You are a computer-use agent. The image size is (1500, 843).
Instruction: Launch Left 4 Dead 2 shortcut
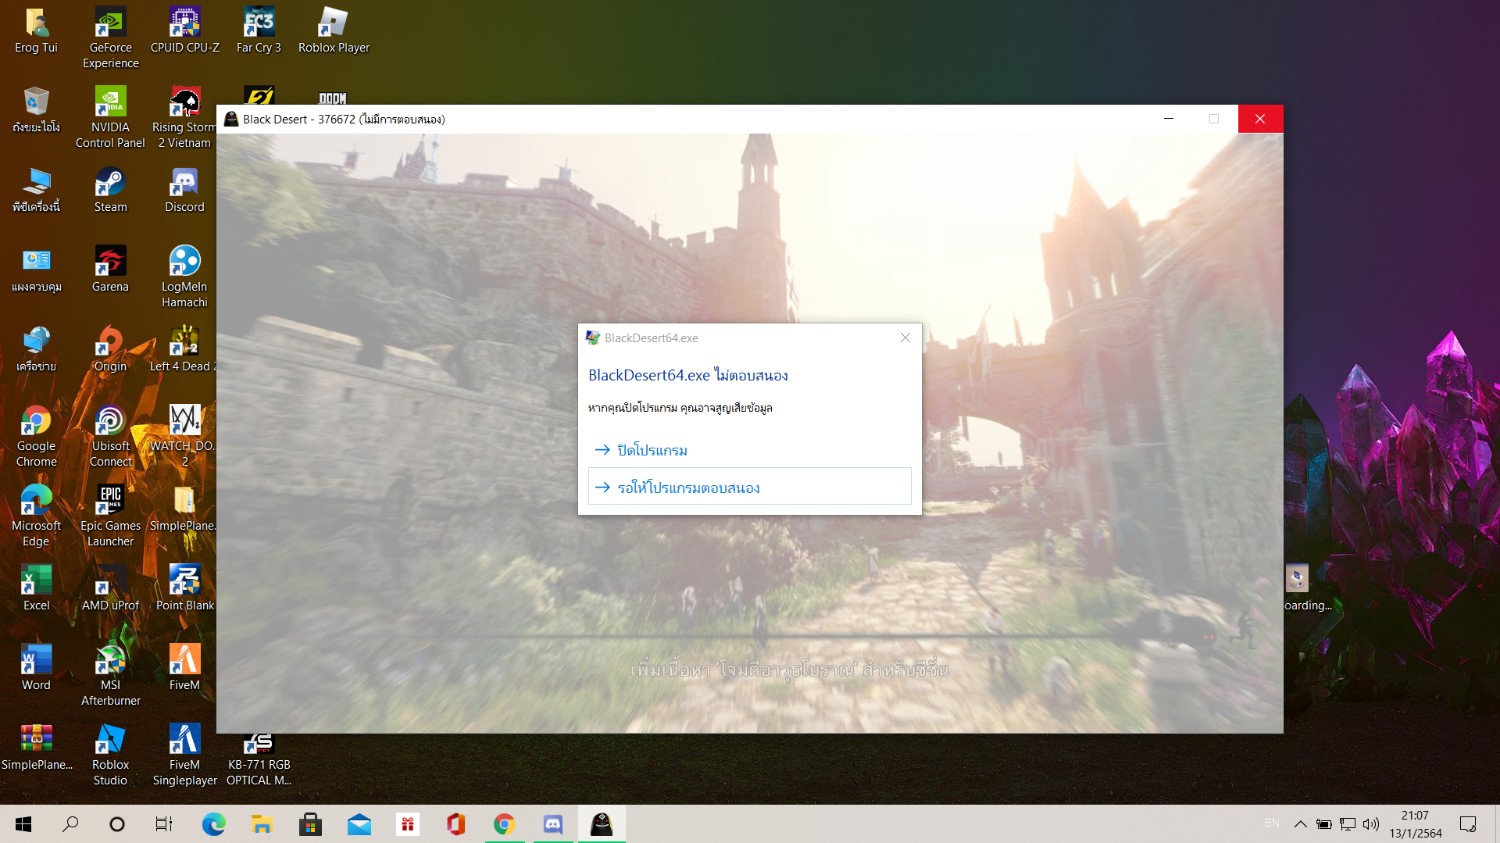coord(184,349)
